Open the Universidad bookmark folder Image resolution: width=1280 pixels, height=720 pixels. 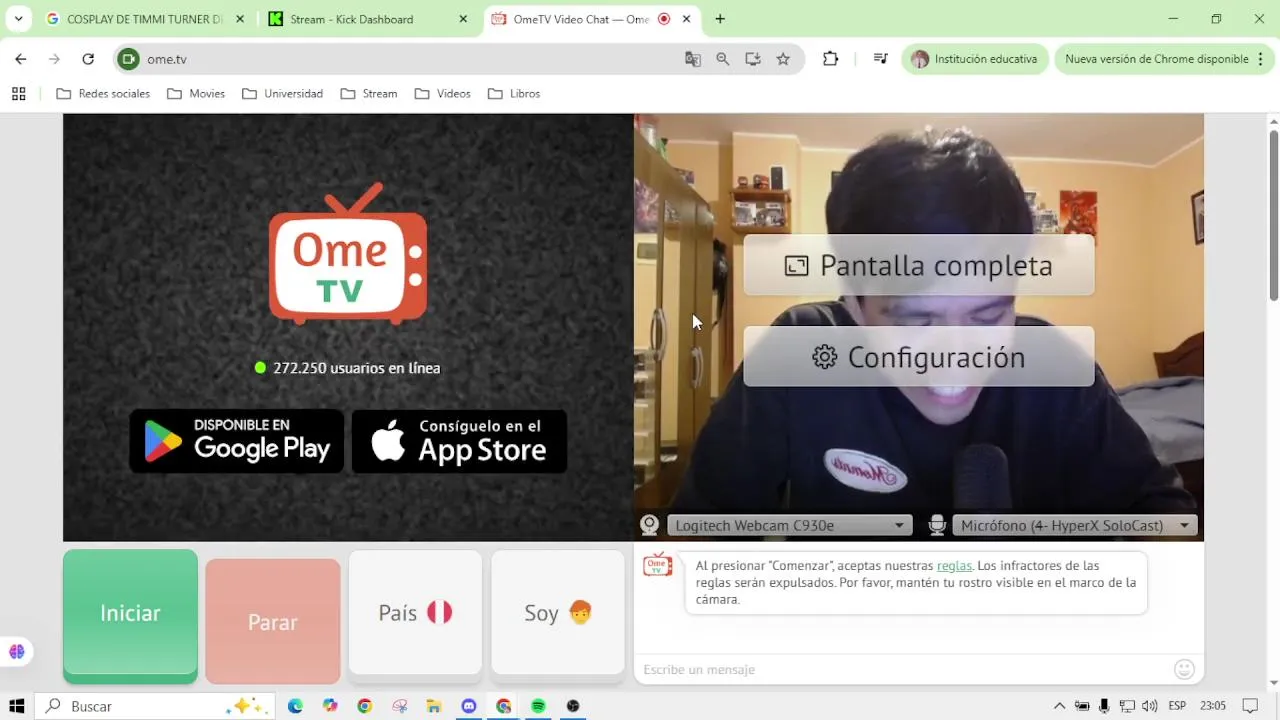tap(282, 94)
